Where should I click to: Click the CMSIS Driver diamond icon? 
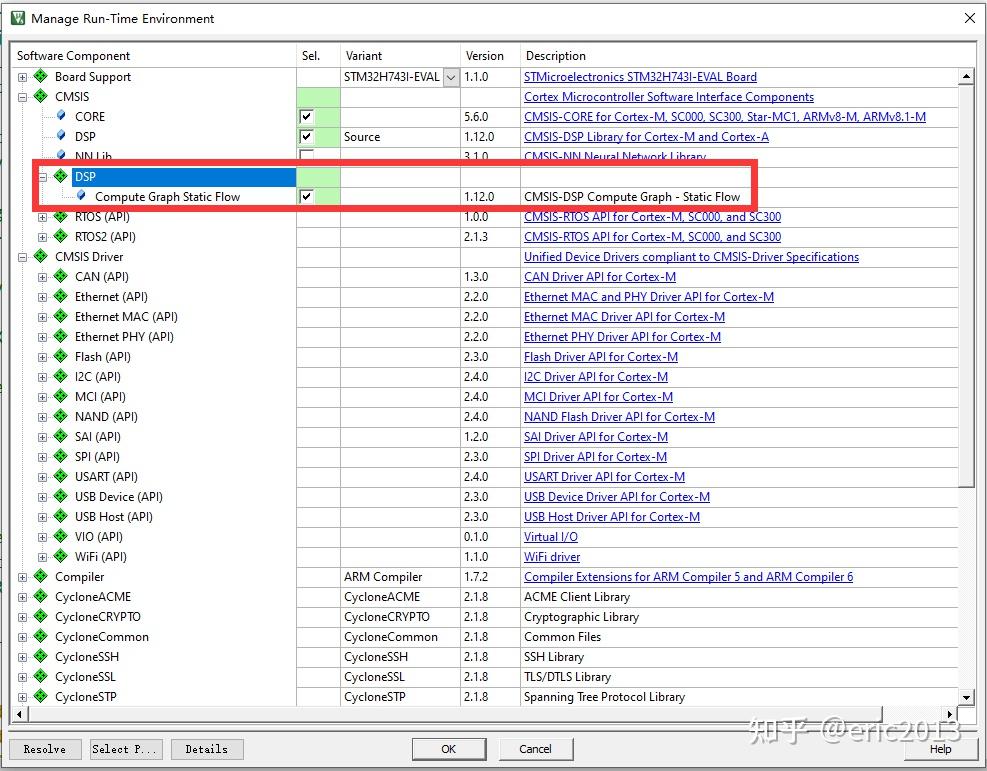[41, 256]
